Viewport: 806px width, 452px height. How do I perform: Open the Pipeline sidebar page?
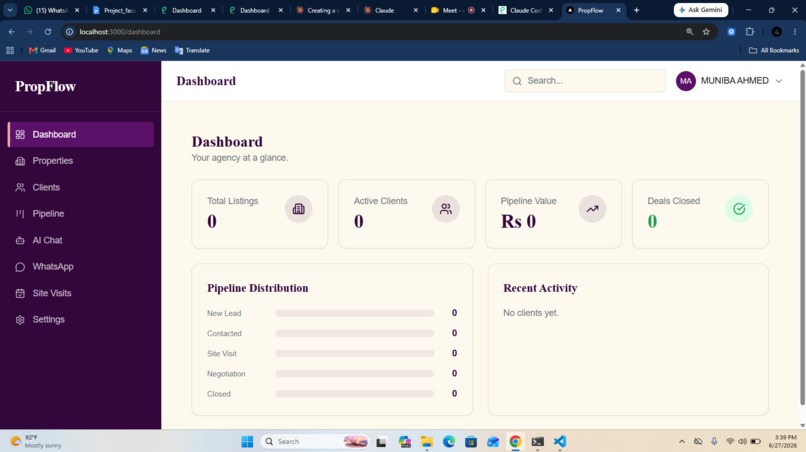coord(81,213)
